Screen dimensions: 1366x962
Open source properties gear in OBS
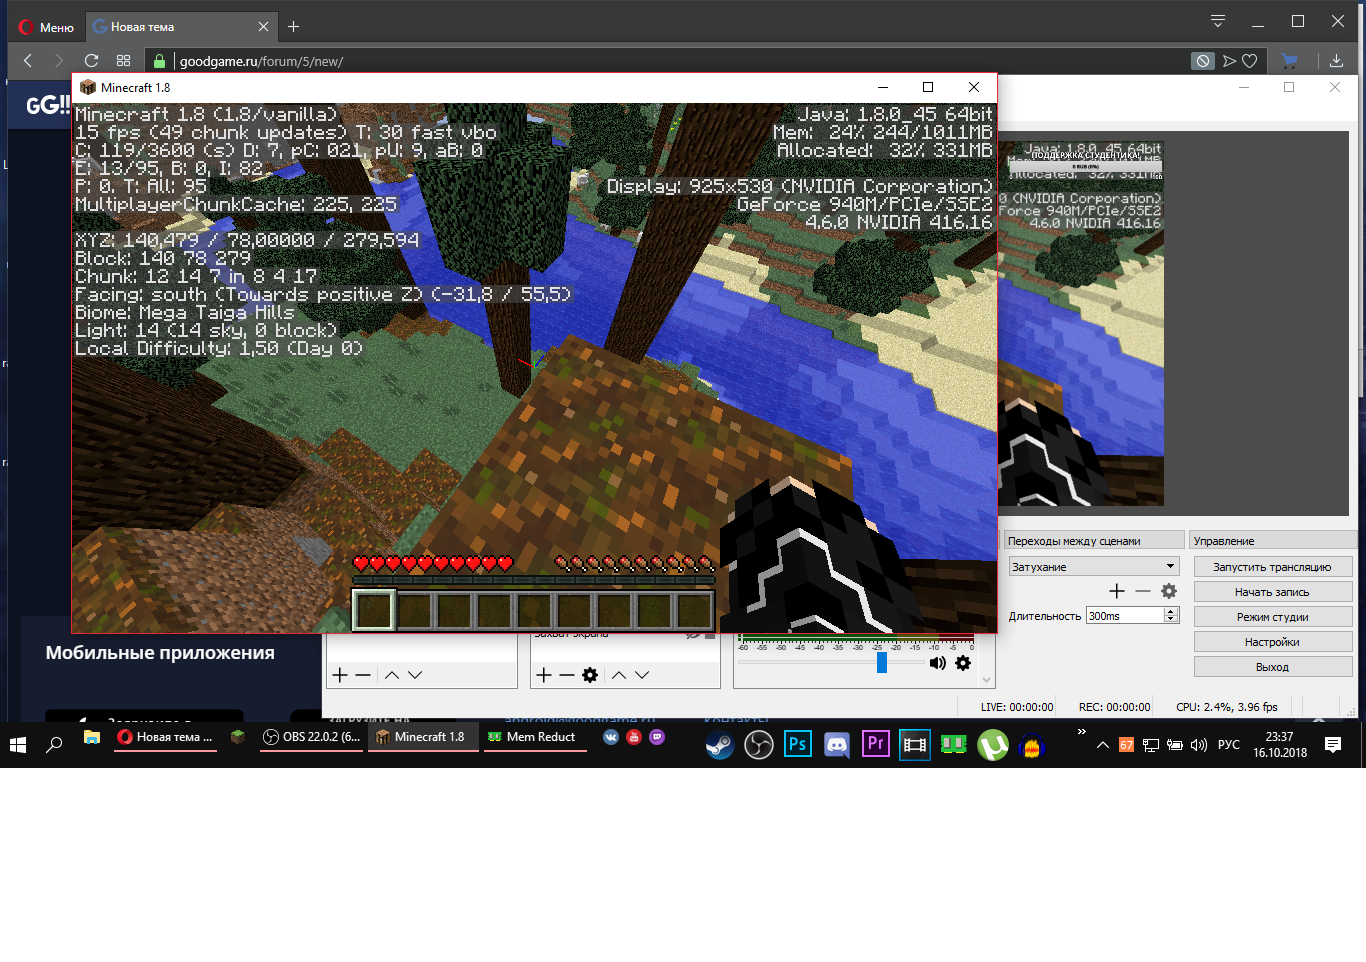click(590, 675)
